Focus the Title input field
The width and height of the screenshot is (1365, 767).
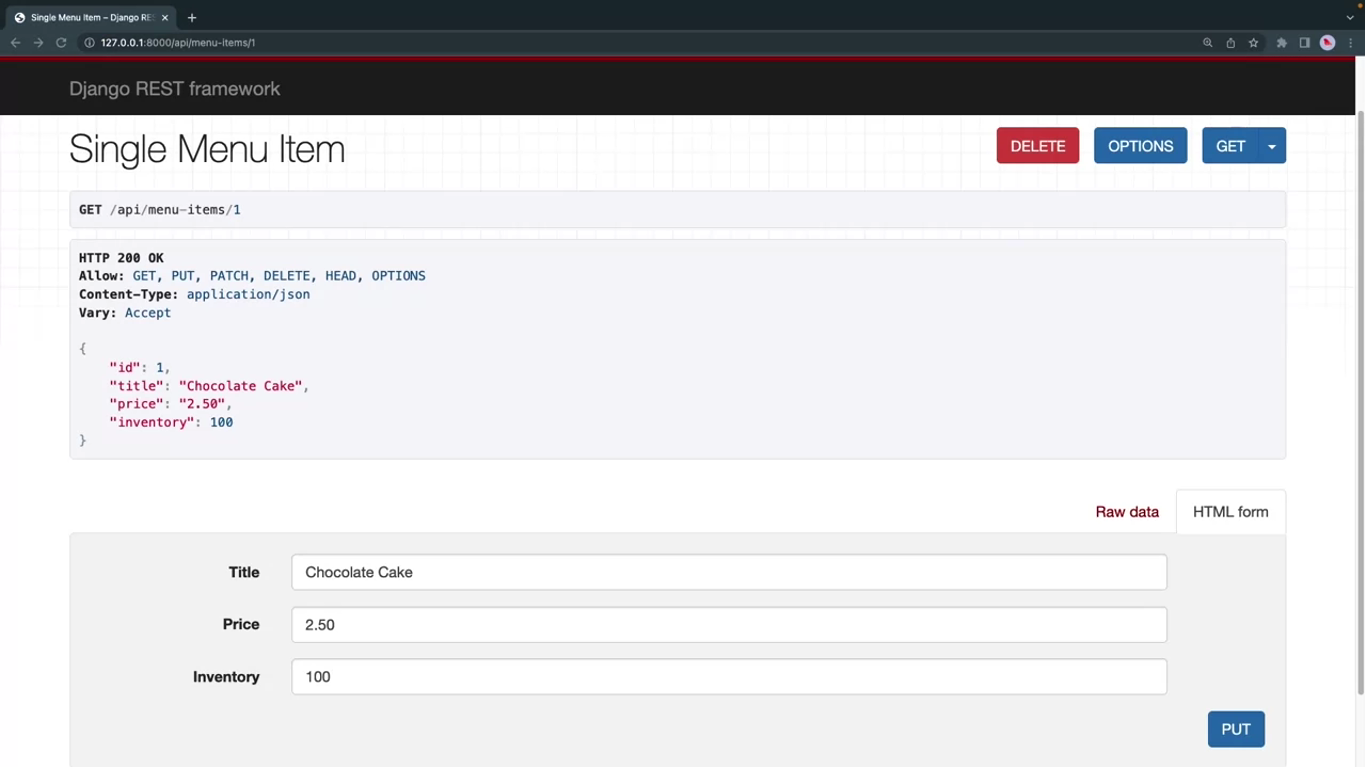pos(729,572)
